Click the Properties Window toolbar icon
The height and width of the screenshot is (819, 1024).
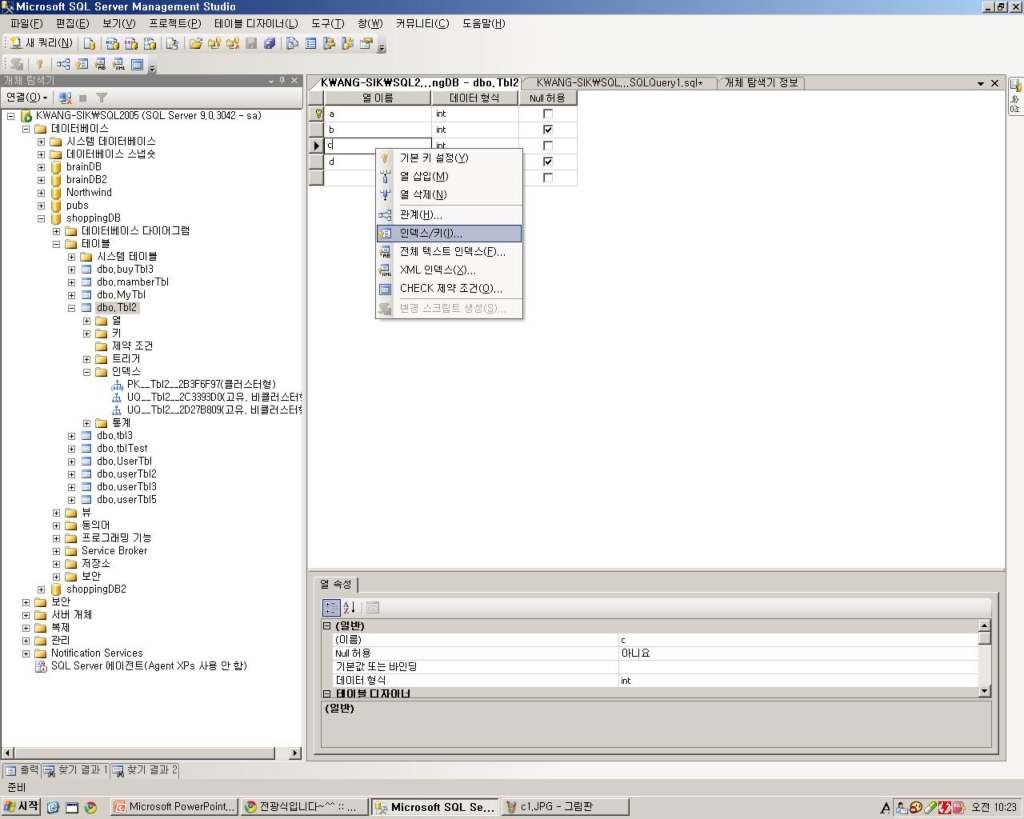pos(366,44)
